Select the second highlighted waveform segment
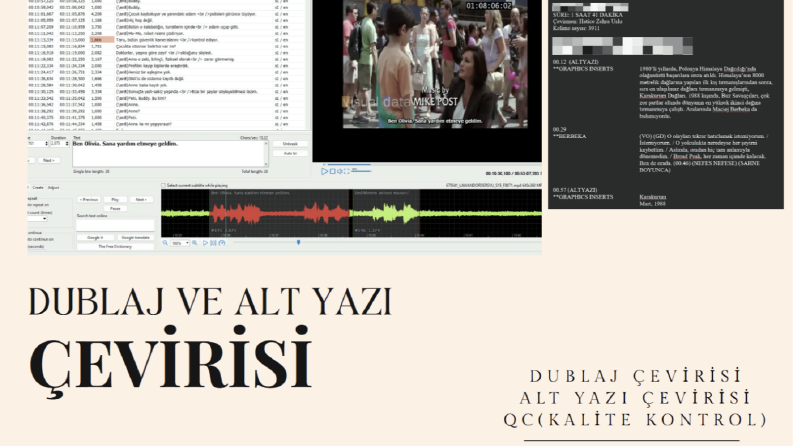The width and height of the screenshot is (793, 446). pos(385,213)
